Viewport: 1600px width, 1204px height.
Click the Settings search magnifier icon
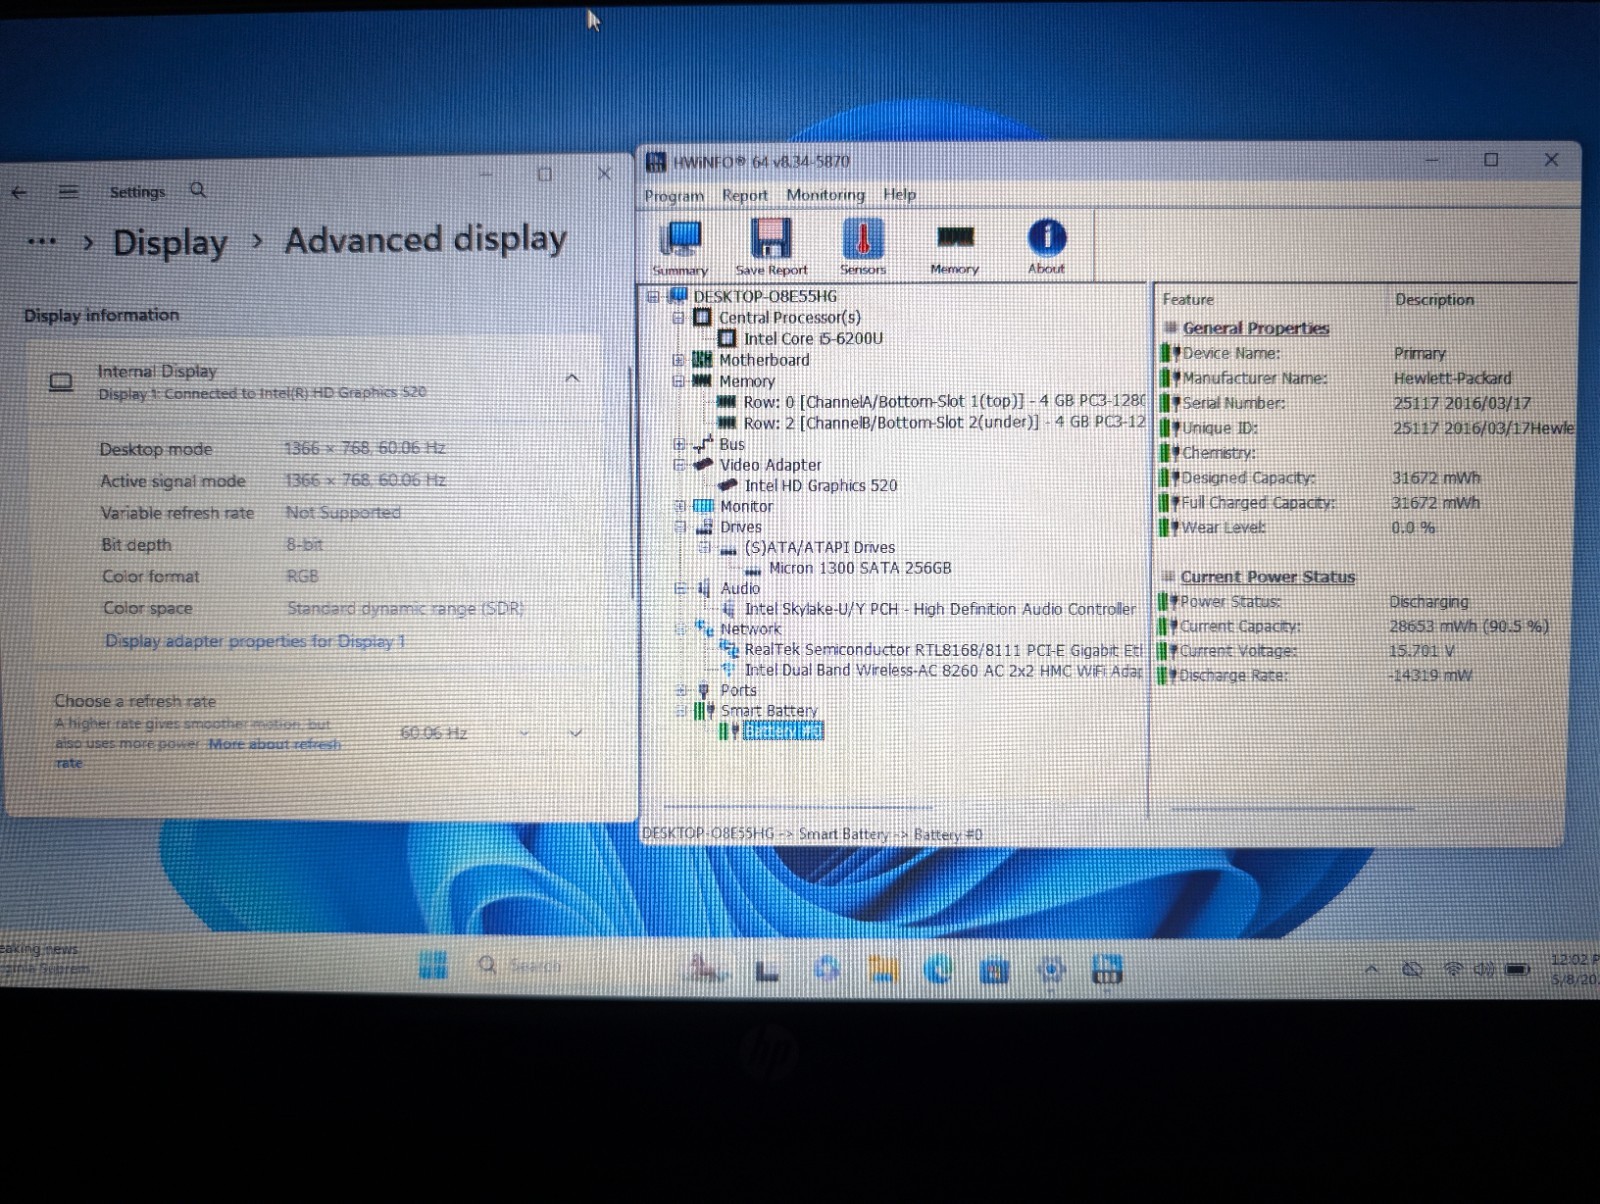pyautogui.click(x=198, y=190)
